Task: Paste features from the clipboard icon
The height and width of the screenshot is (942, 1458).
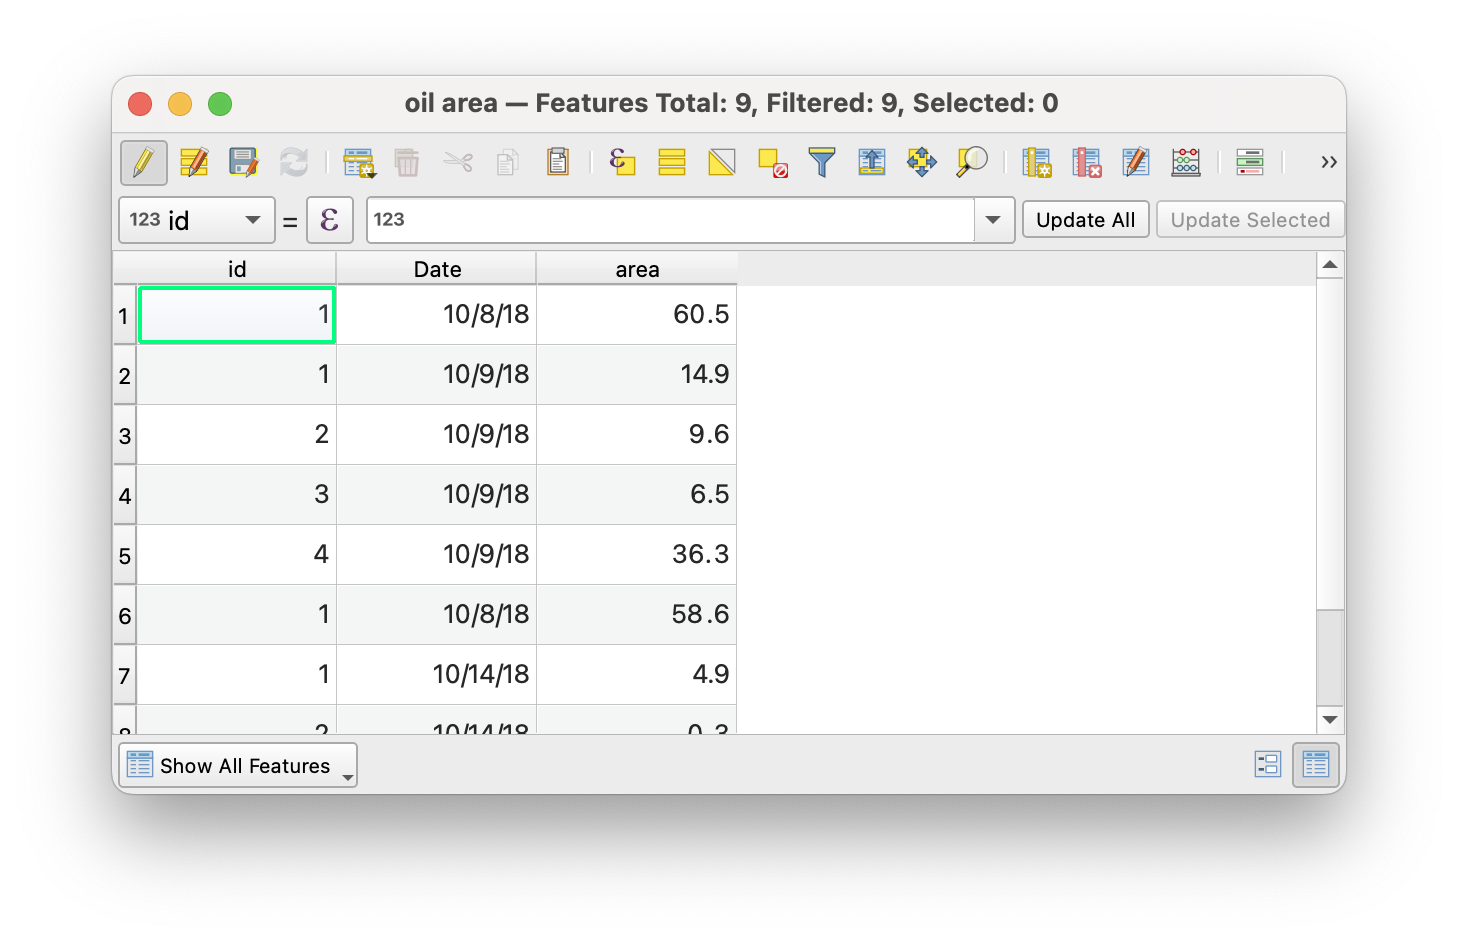Action: pos(558,162)
